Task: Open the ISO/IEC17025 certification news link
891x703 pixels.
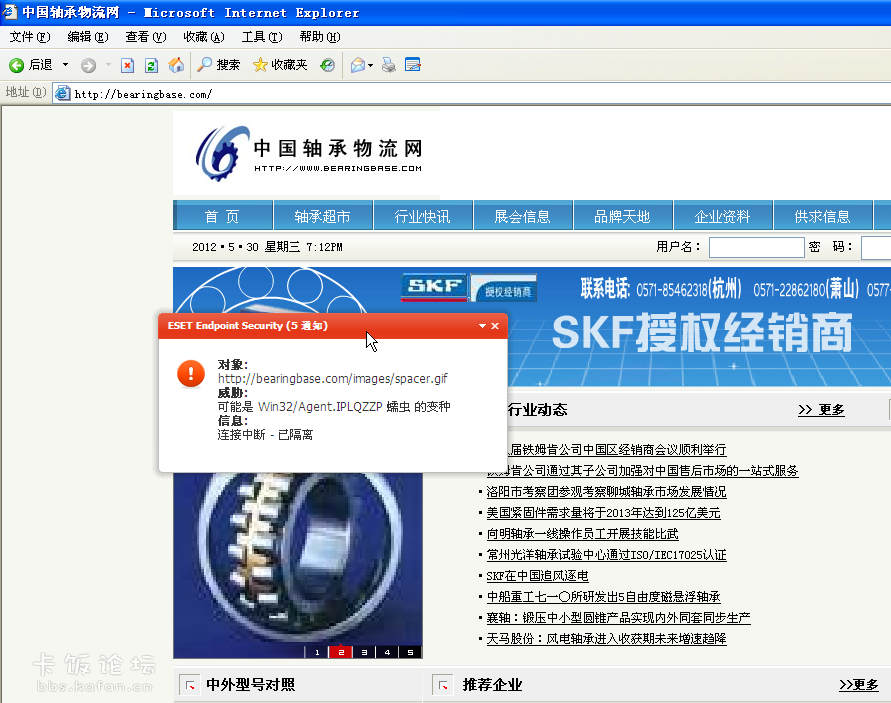Action: tap(606, 555)
